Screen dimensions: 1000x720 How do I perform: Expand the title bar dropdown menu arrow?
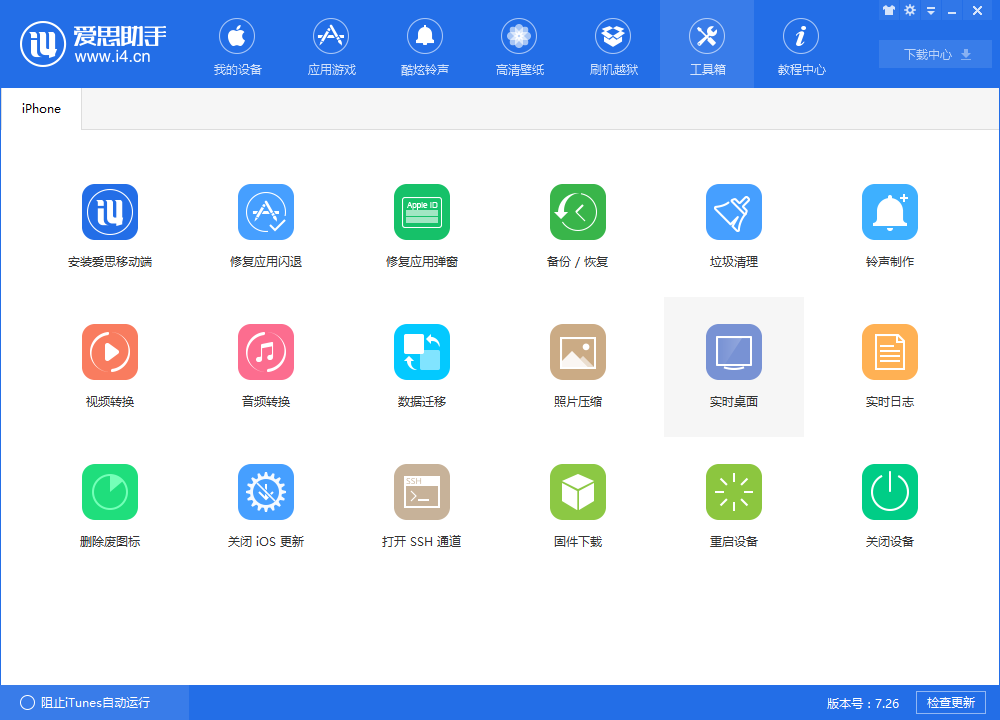click(x=930, y=11)
